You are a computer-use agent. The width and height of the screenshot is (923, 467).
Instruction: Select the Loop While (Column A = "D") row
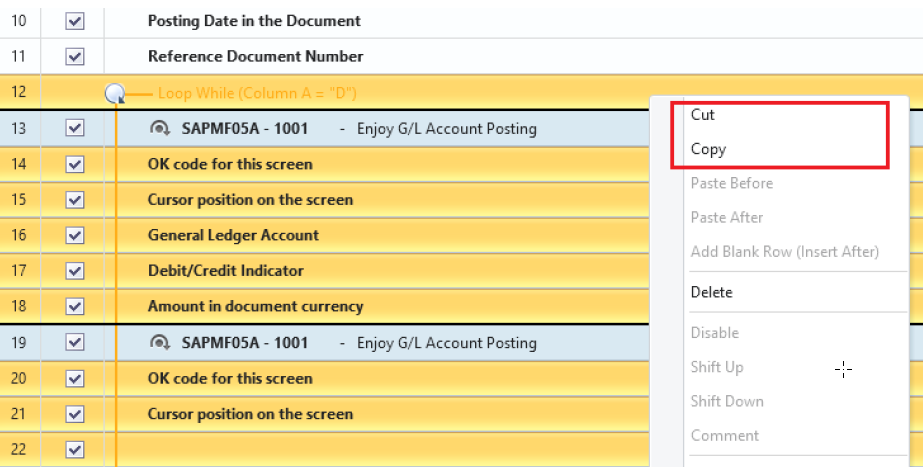[257, 94]
